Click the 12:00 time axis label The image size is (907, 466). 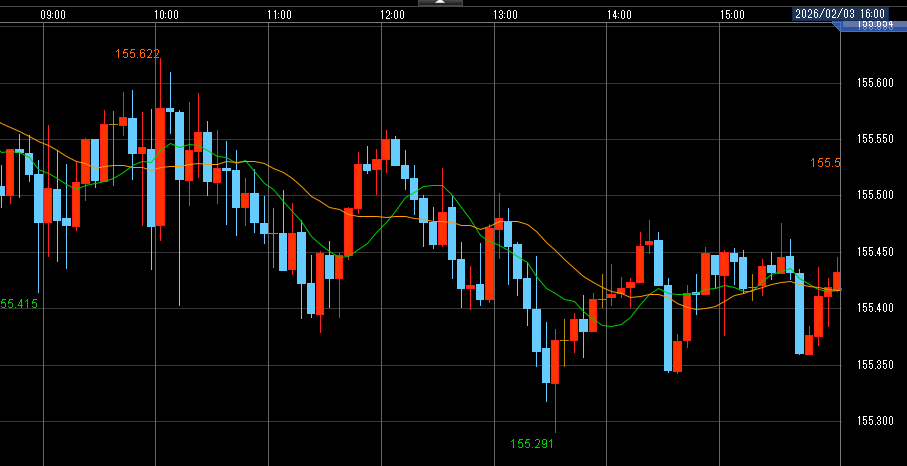point(393,15)
